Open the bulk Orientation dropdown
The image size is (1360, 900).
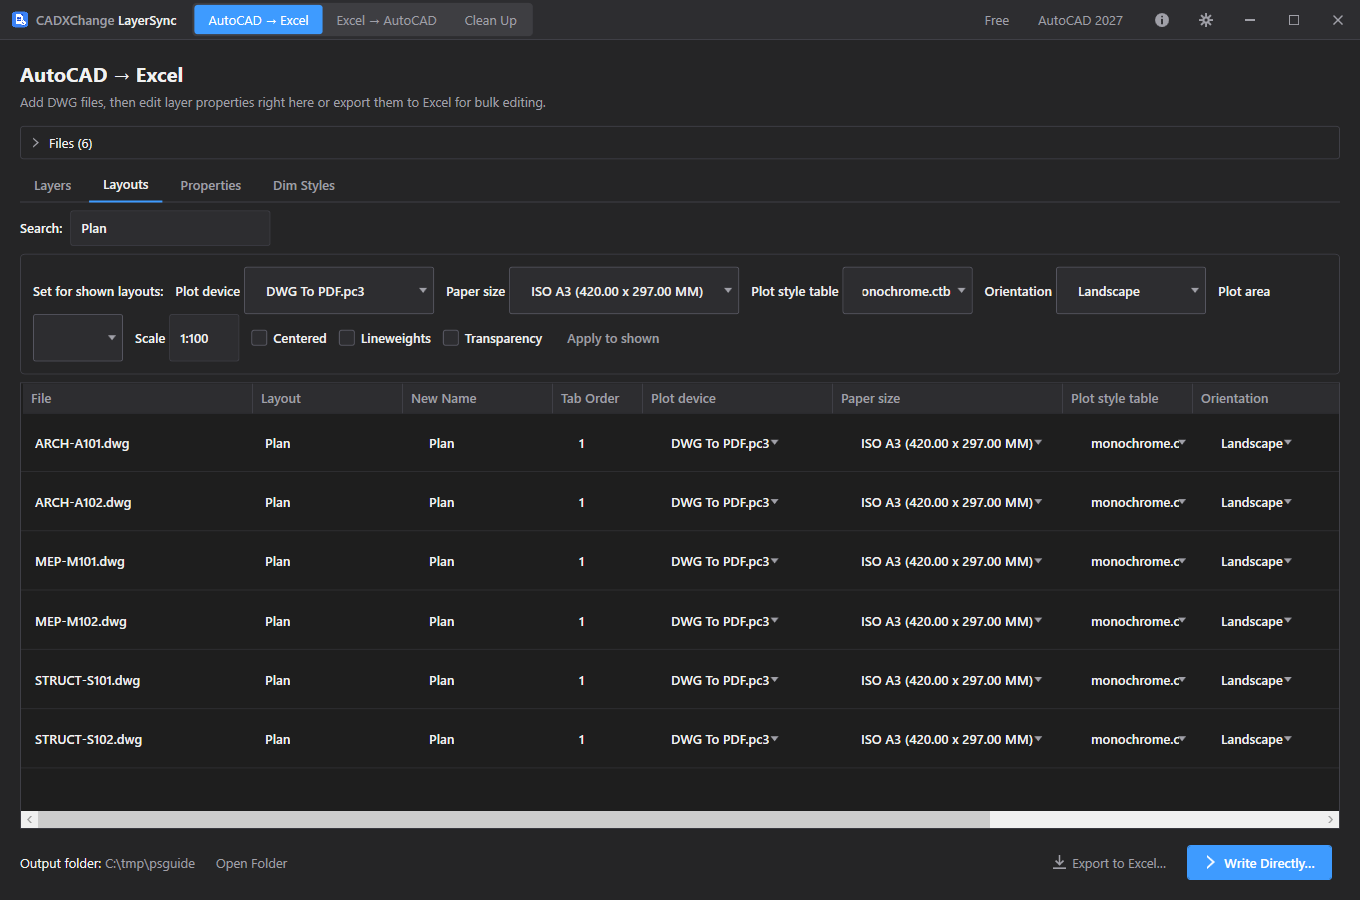tap(1131, 291)
